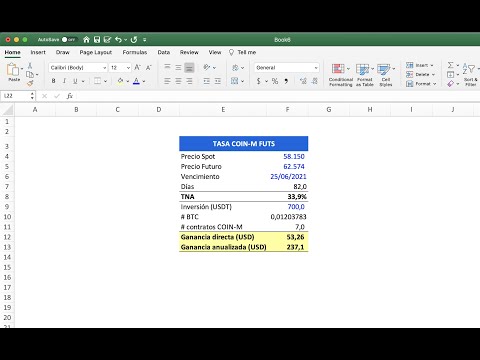
Task: Open the Formulas tab
Action: [135, 52]
